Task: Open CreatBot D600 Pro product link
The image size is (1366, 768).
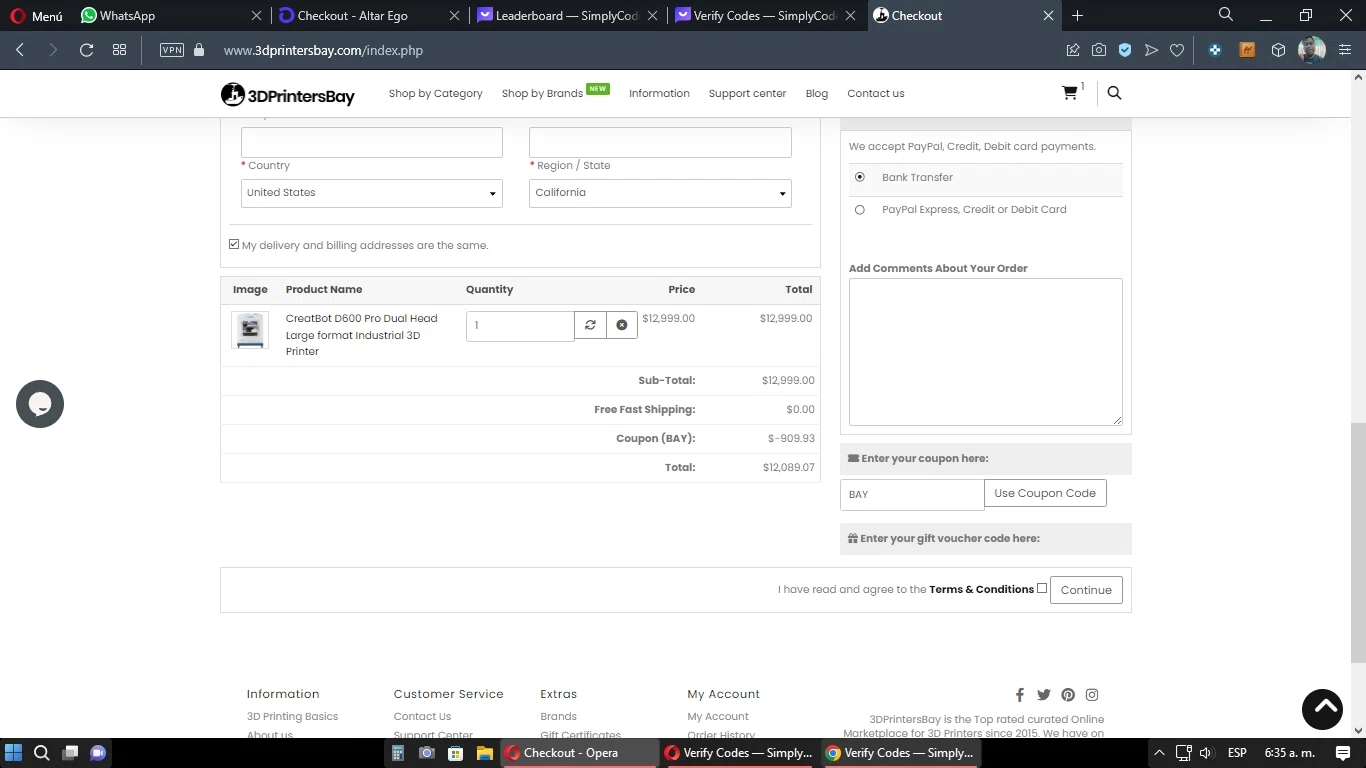Action: [361, 335]
